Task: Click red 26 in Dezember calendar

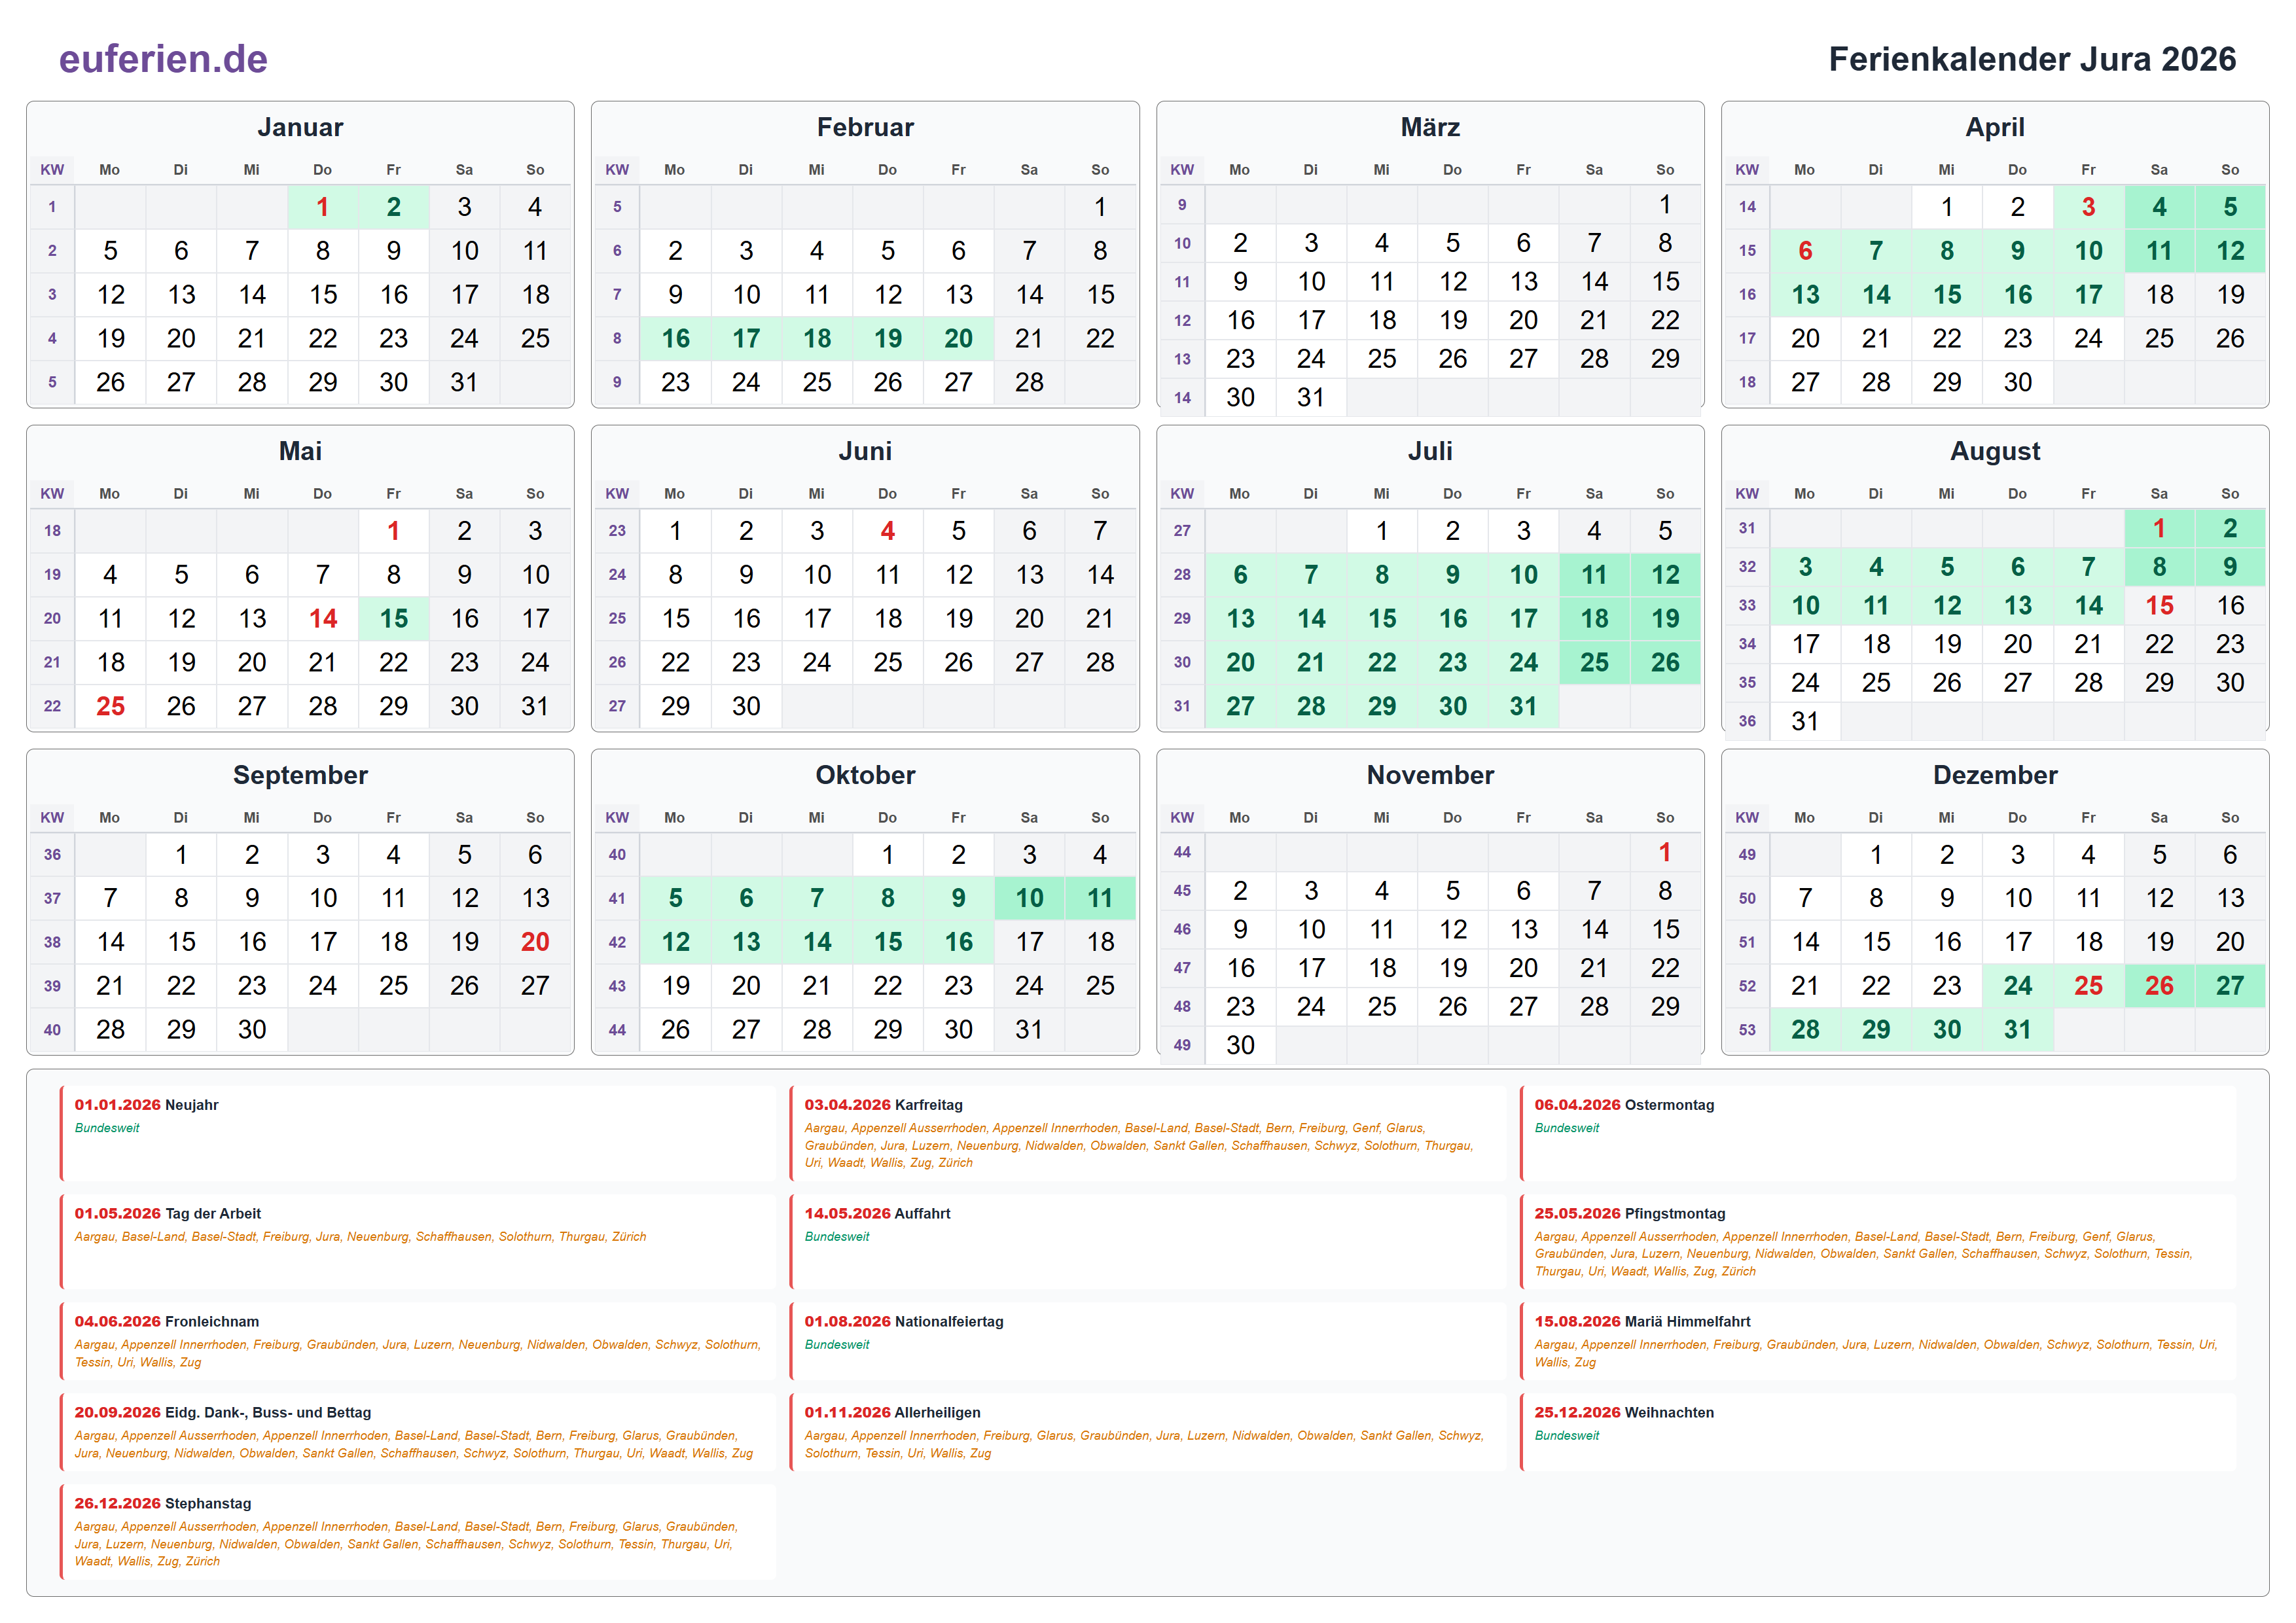Action: 2159,986
